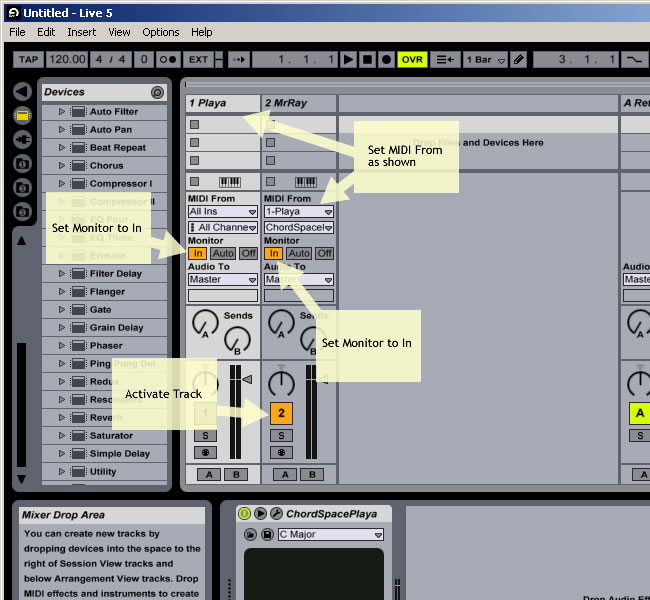Screen dimensions: 650x600
Task: Expand the Auto Pan device
Action: (x=62, y=129)
